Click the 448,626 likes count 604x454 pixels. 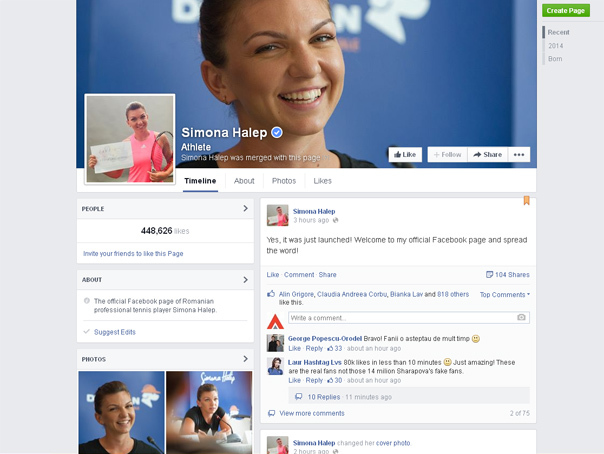coord(165,231)
